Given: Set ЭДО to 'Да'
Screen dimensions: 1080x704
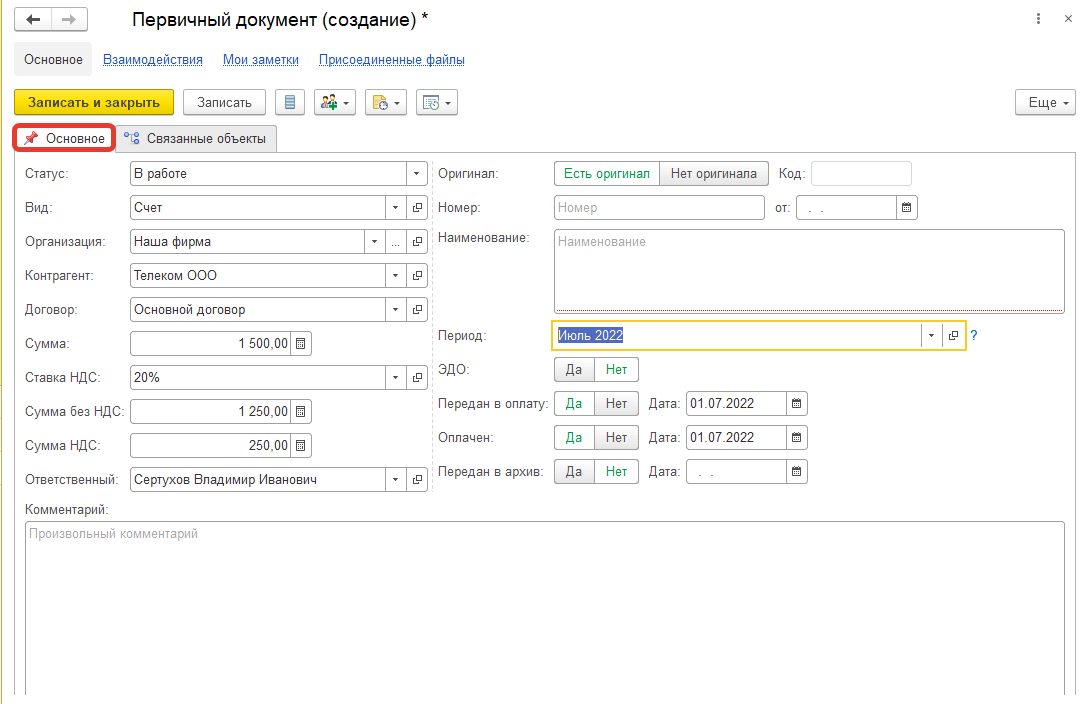Looking at the screenshot, I should [x=574, y=370].
